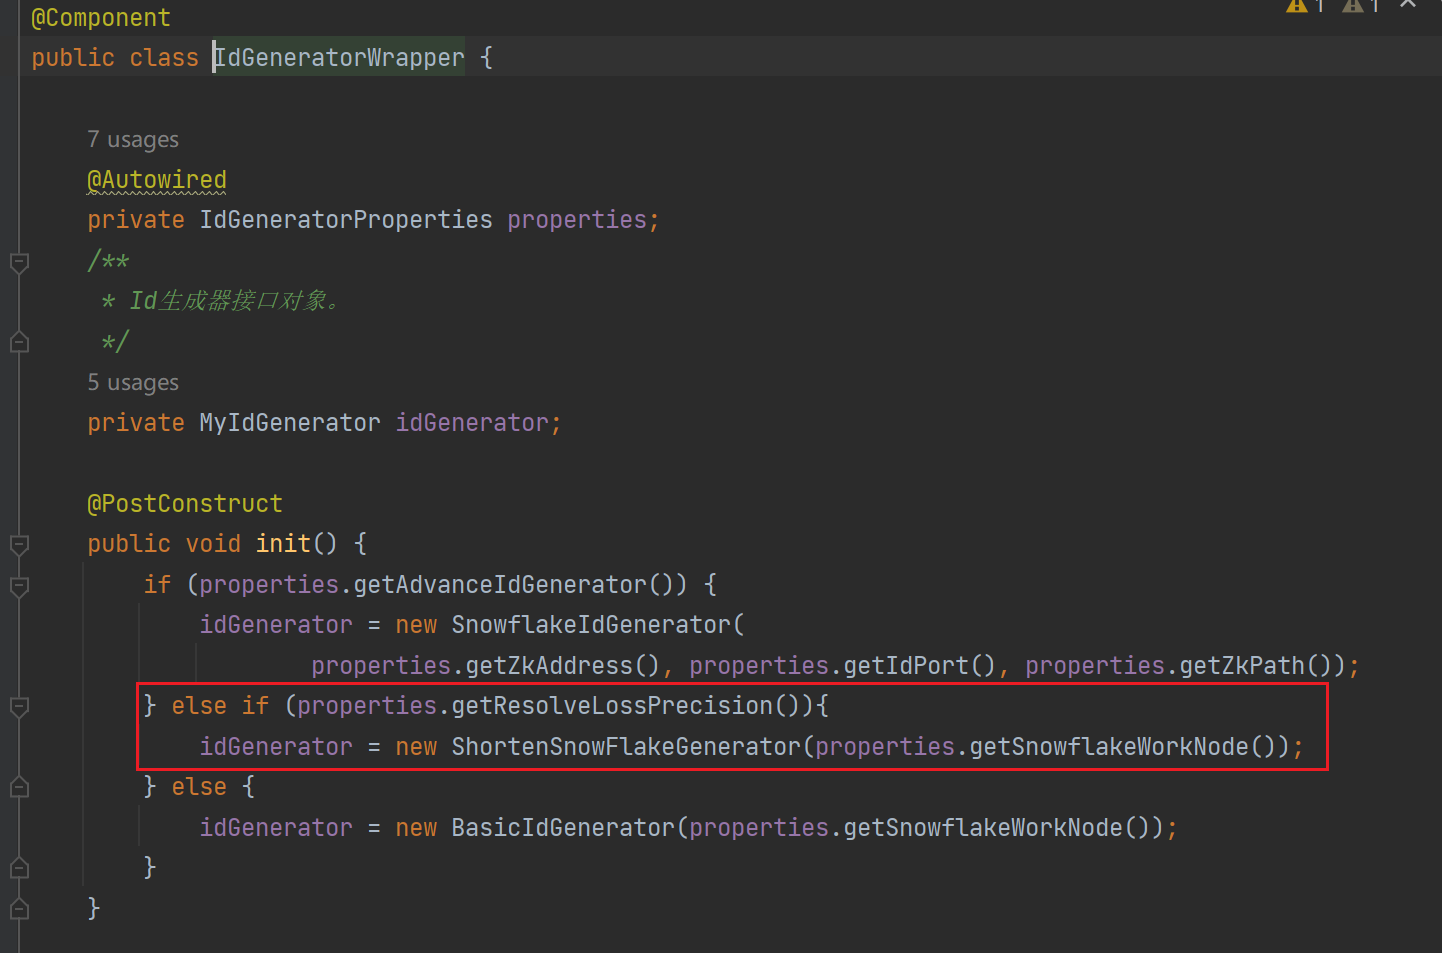This screenshot has height=953, width=1442.
Task: Click the init method name
Action: [x=283, y=544]
